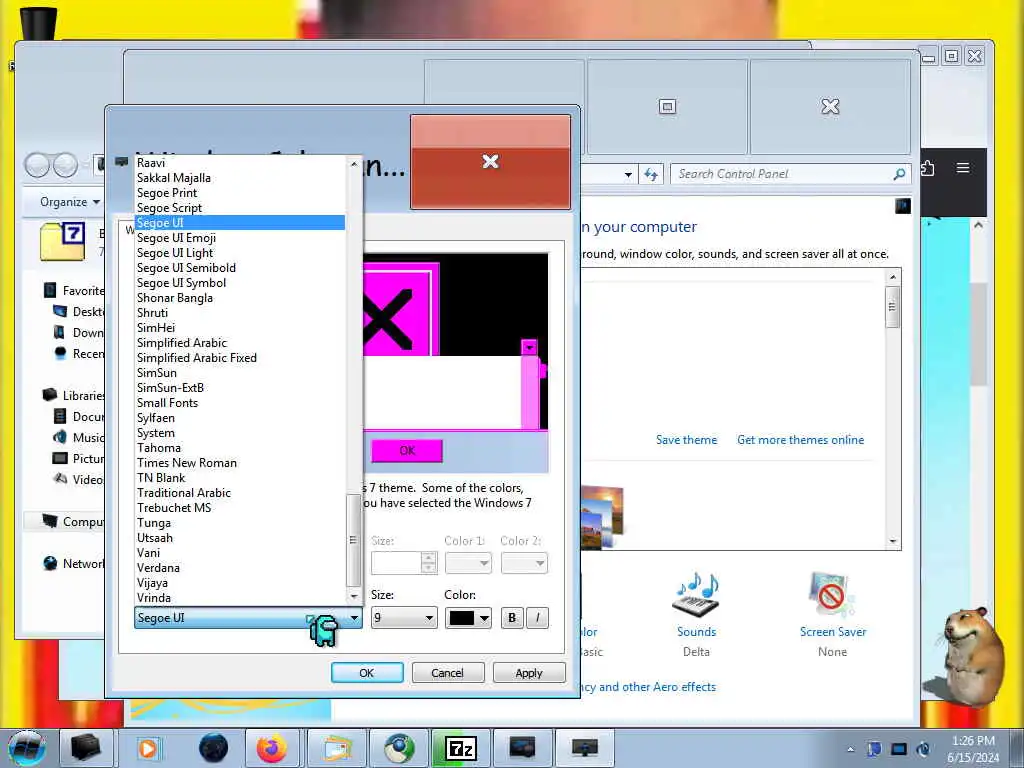Click themes list scroll-down arrow
The width and height of the screenshot is (1024, 768).
click(x=893, y=541)
